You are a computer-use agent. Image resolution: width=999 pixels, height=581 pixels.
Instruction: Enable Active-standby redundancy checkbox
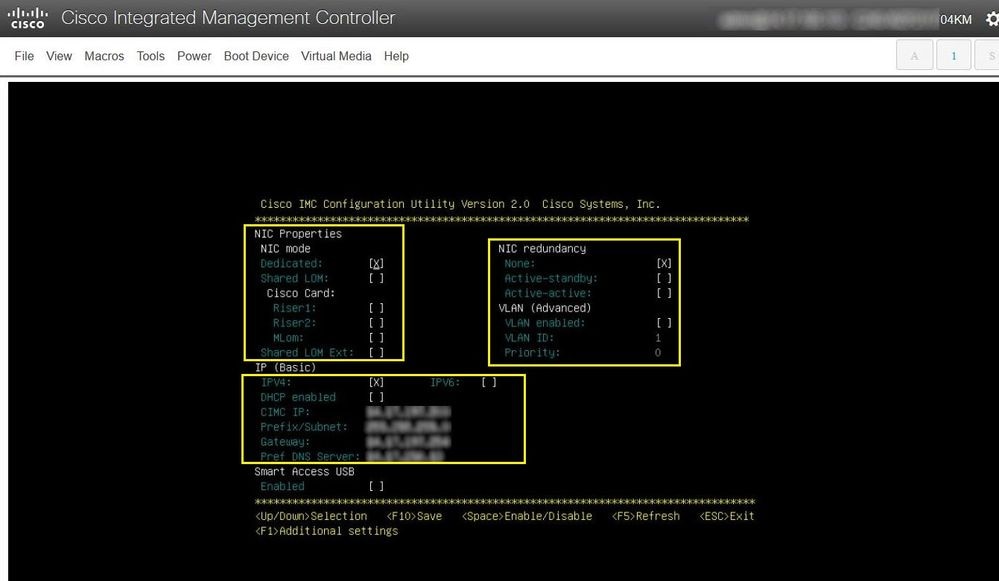coord(664,278)
